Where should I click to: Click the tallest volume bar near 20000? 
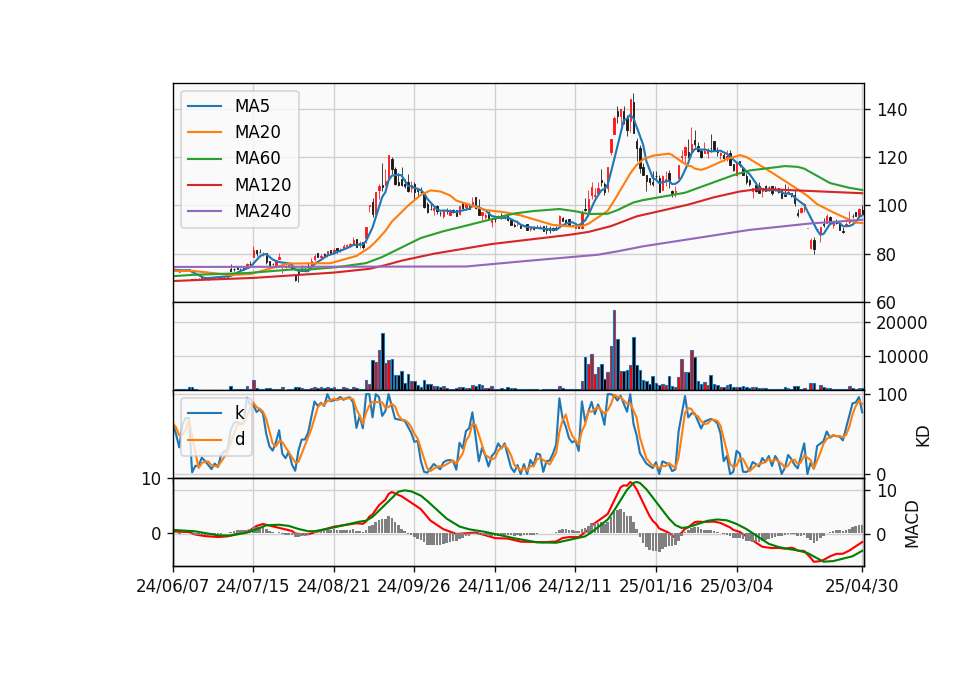(x=614, y=350)
